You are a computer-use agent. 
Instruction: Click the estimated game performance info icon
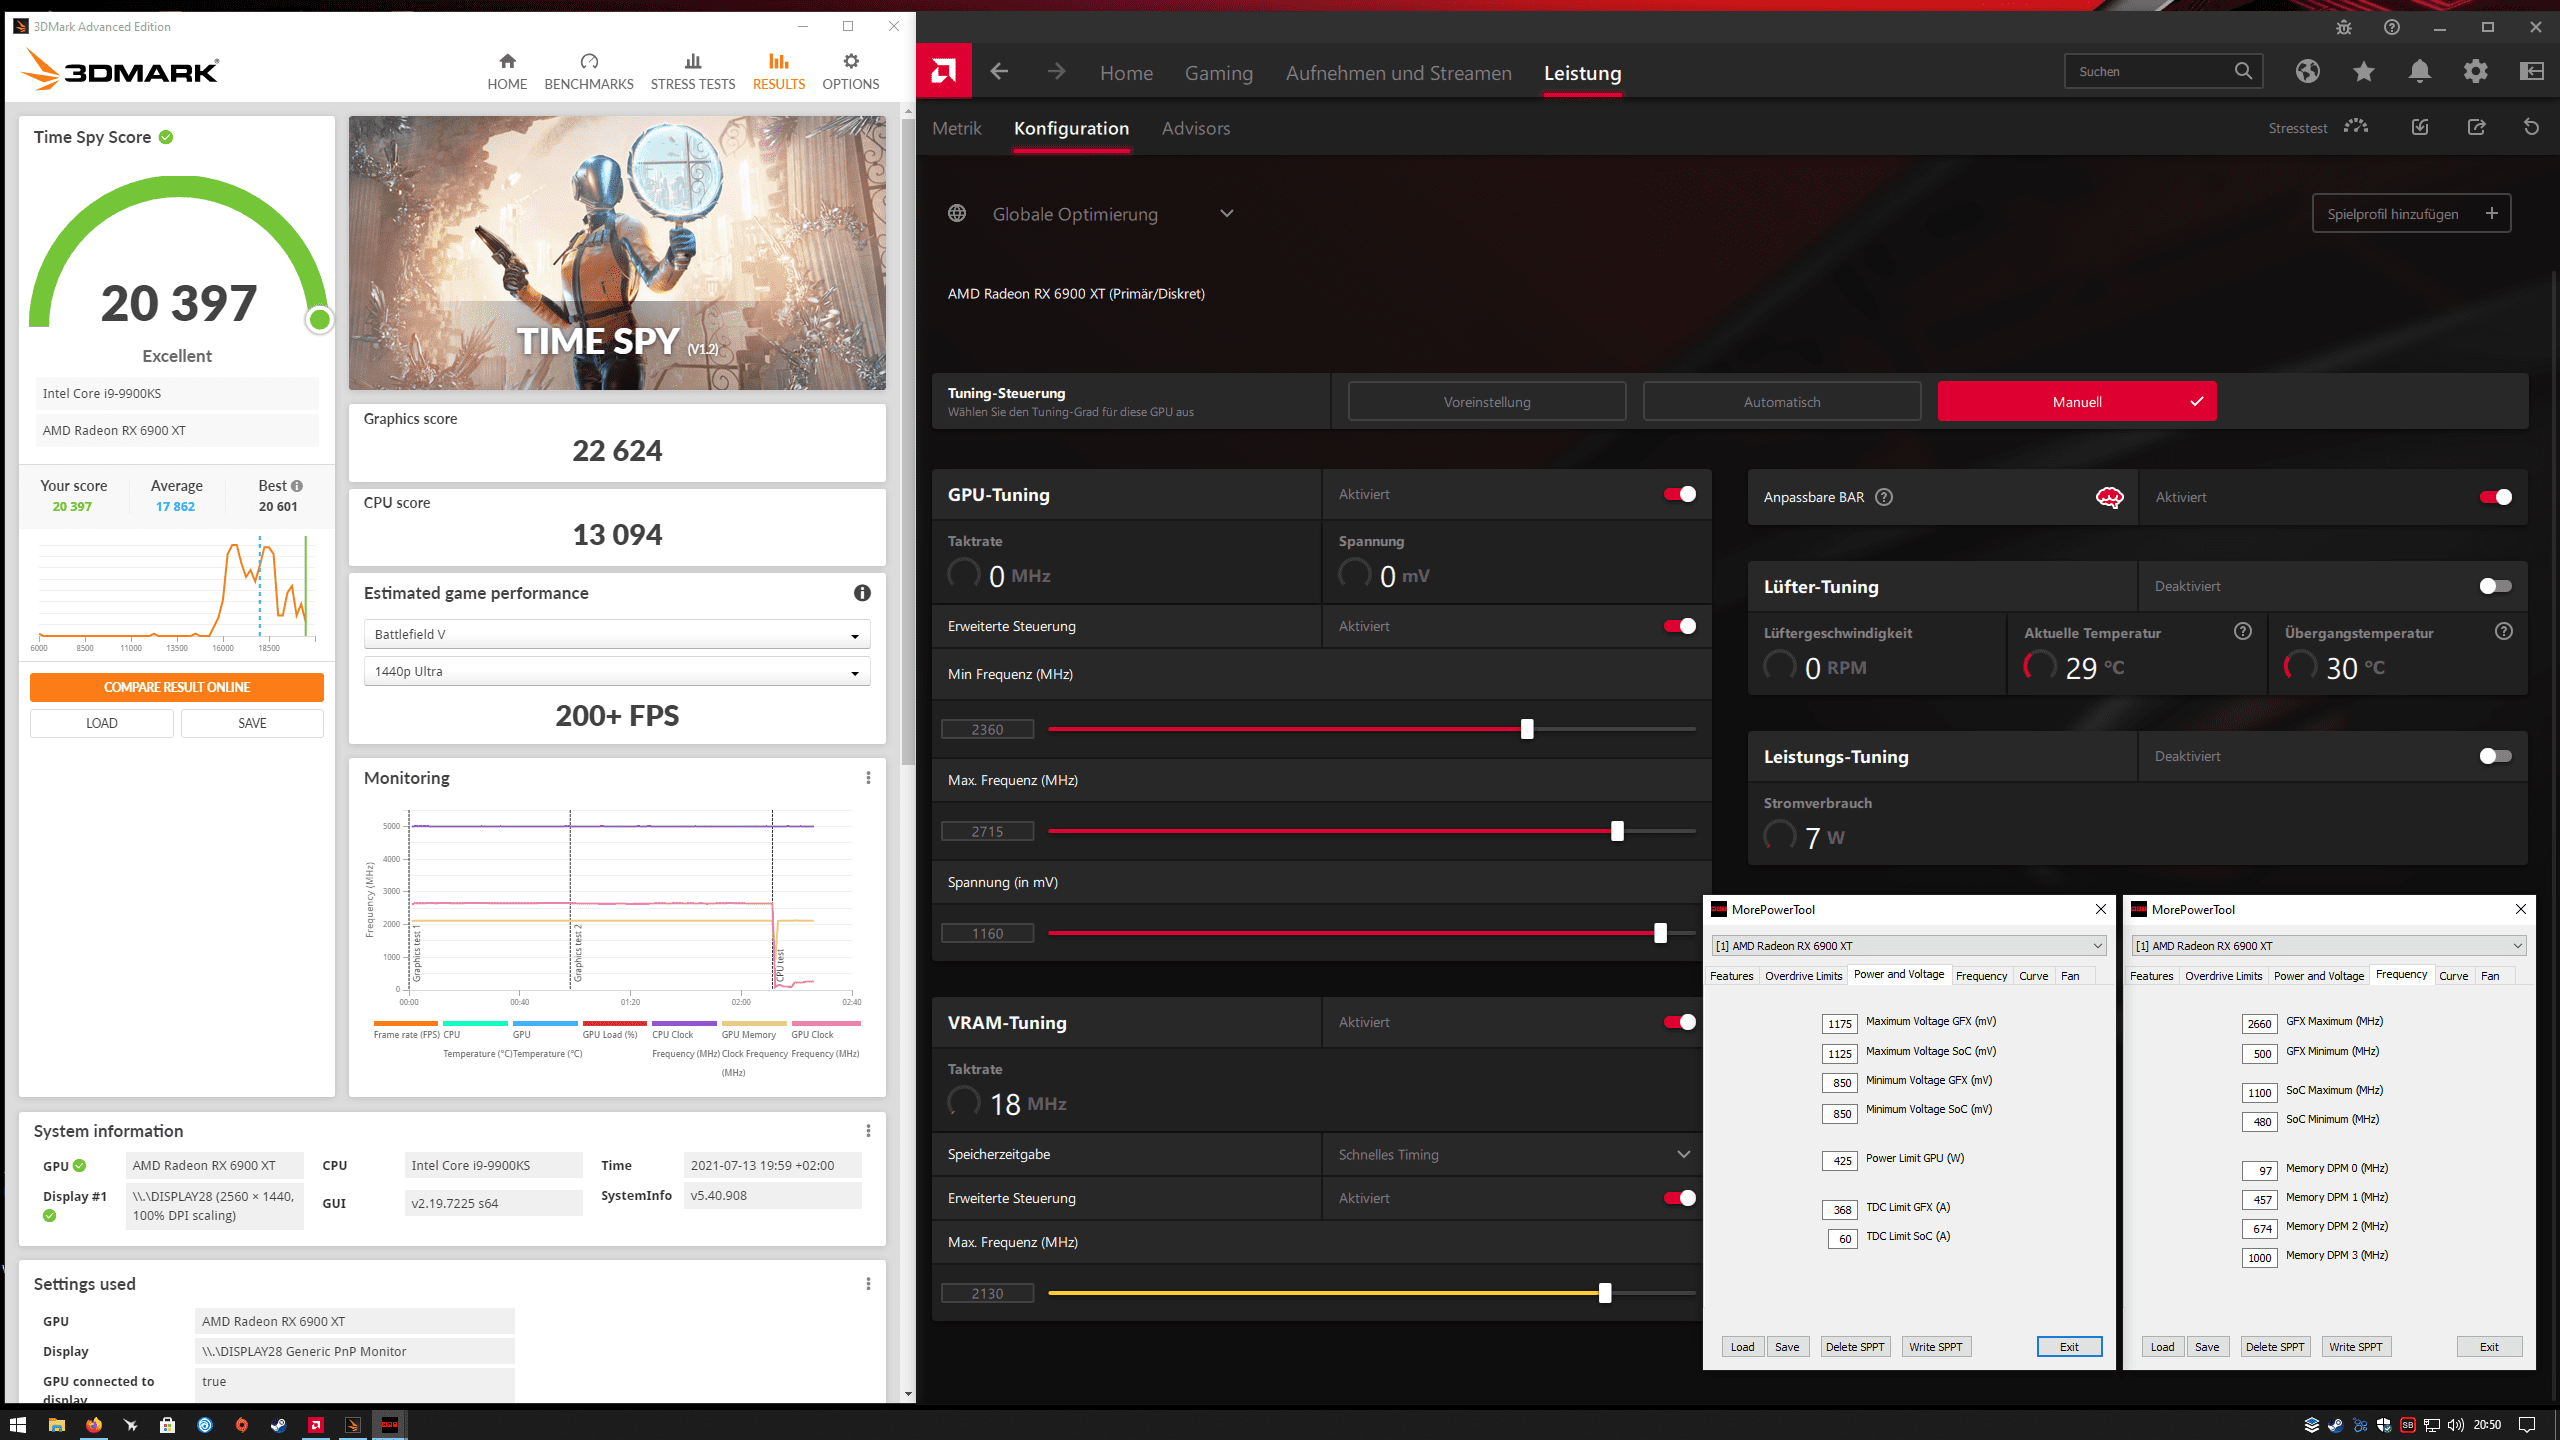862,593
